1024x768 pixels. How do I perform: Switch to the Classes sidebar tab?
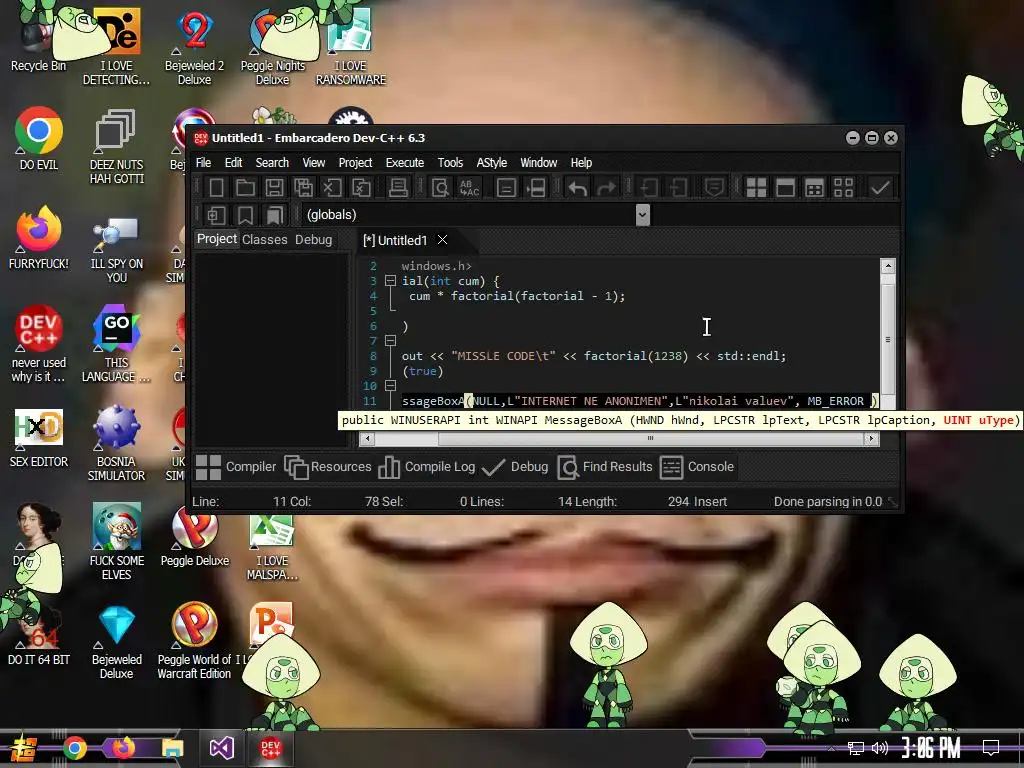point(264,240)
